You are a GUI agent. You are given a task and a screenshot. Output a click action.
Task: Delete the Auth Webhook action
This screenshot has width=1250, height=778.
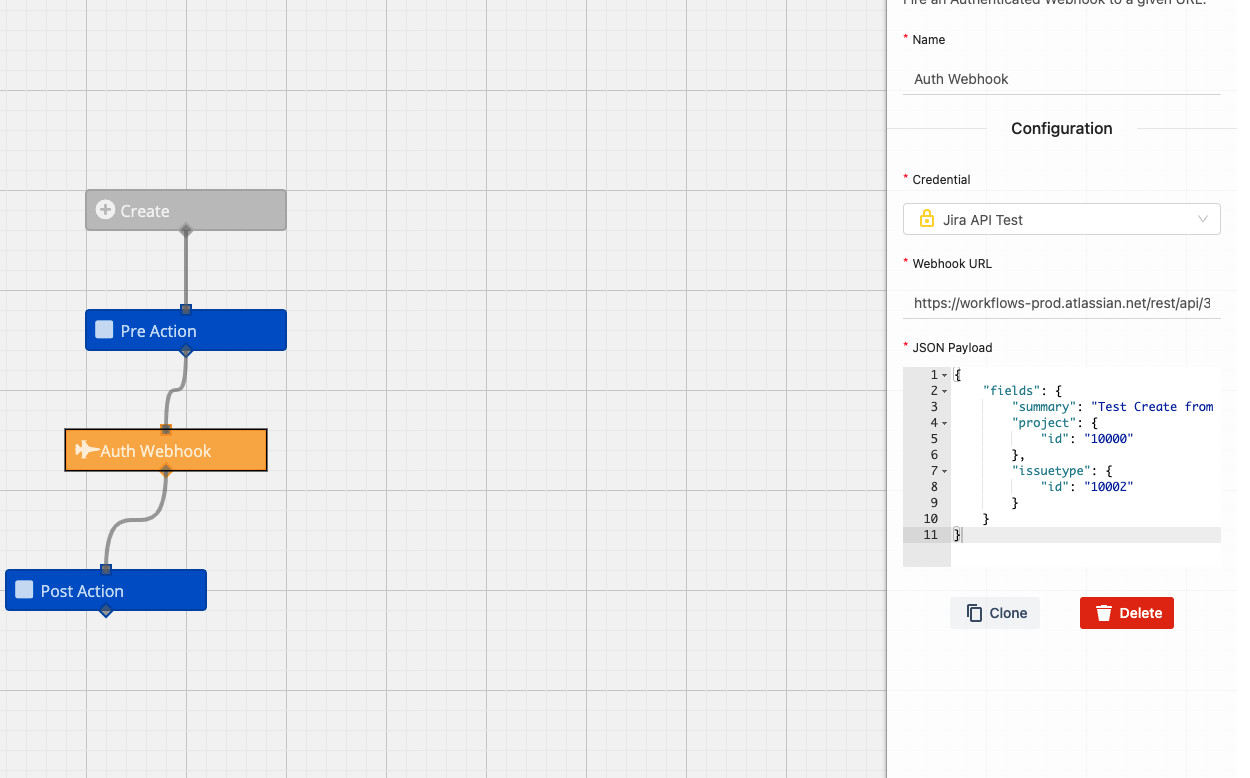1127,613
